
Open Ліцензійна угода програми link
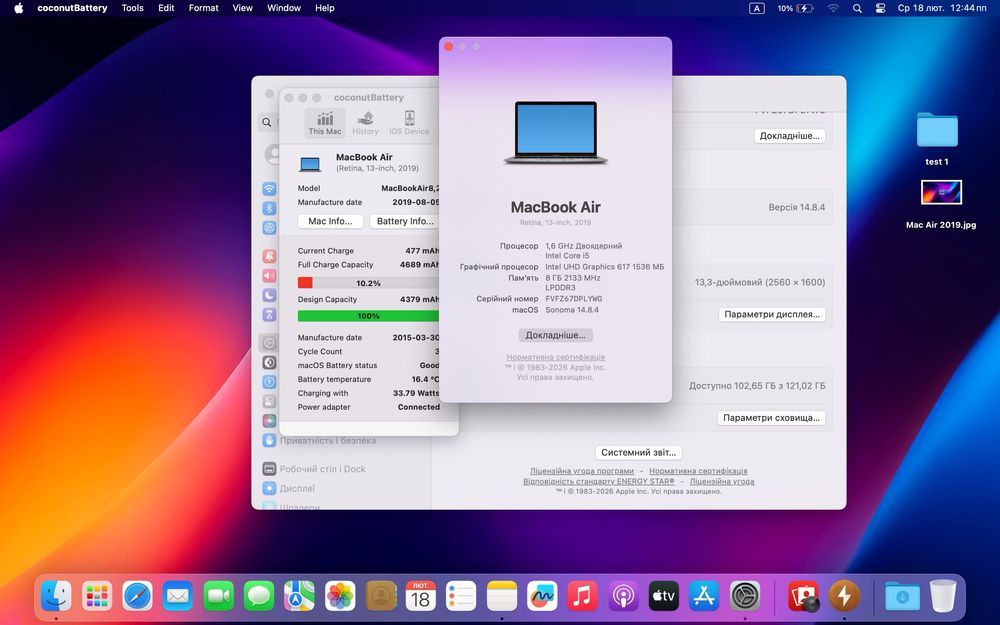[582, 471]
